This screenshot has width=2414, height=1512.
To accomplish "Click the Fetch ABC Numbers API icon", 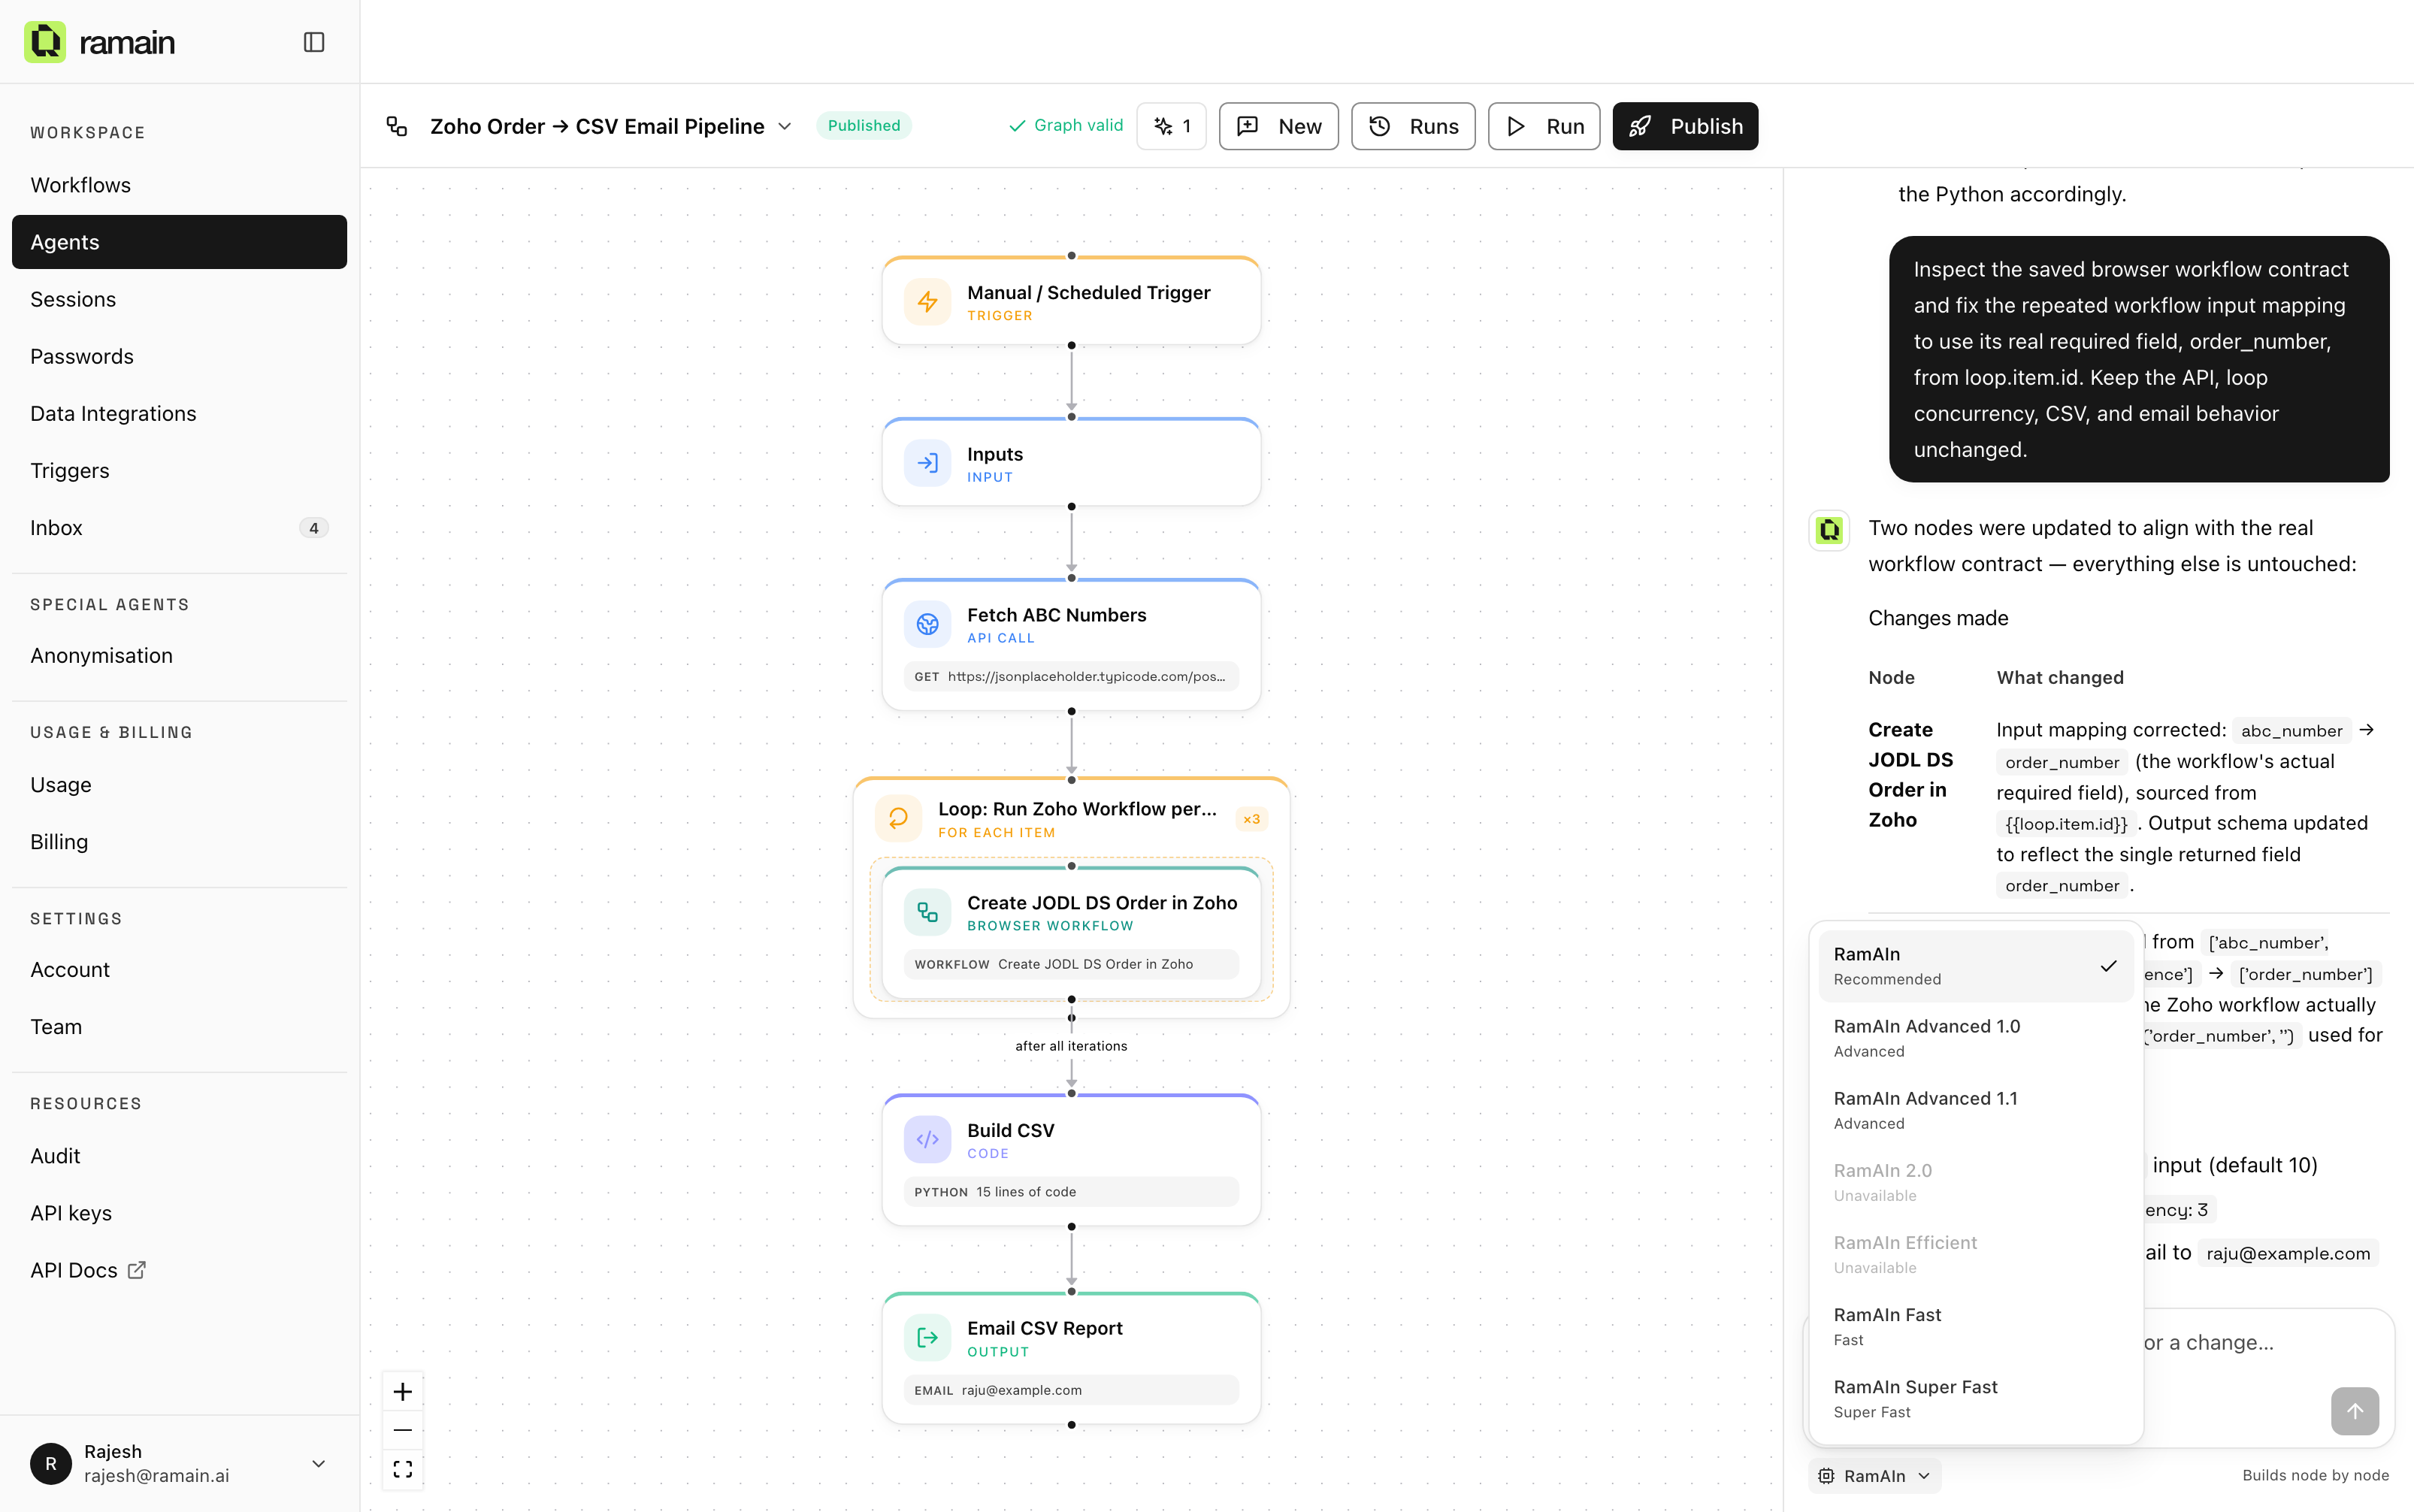I will click(x=927, y=624).
